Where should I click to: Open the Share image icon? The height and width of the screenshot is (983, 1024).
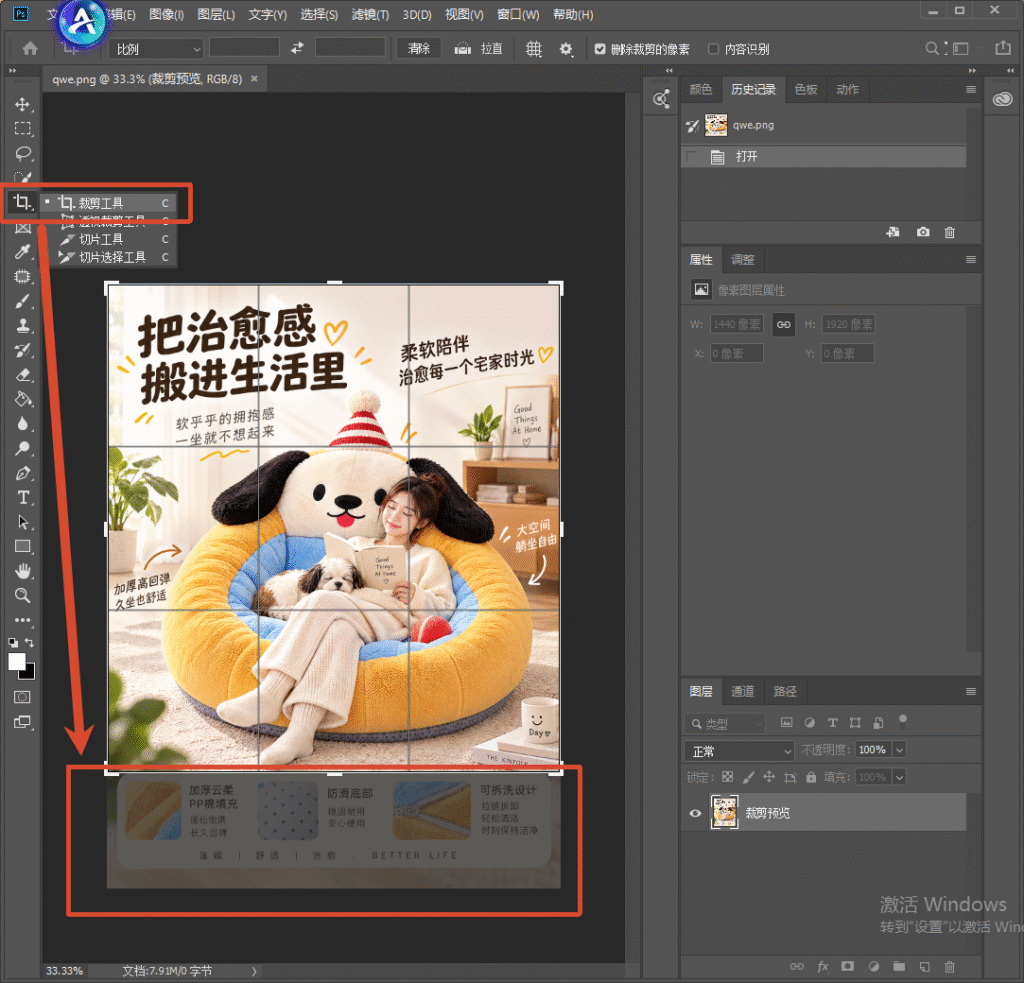point(1002,48)
